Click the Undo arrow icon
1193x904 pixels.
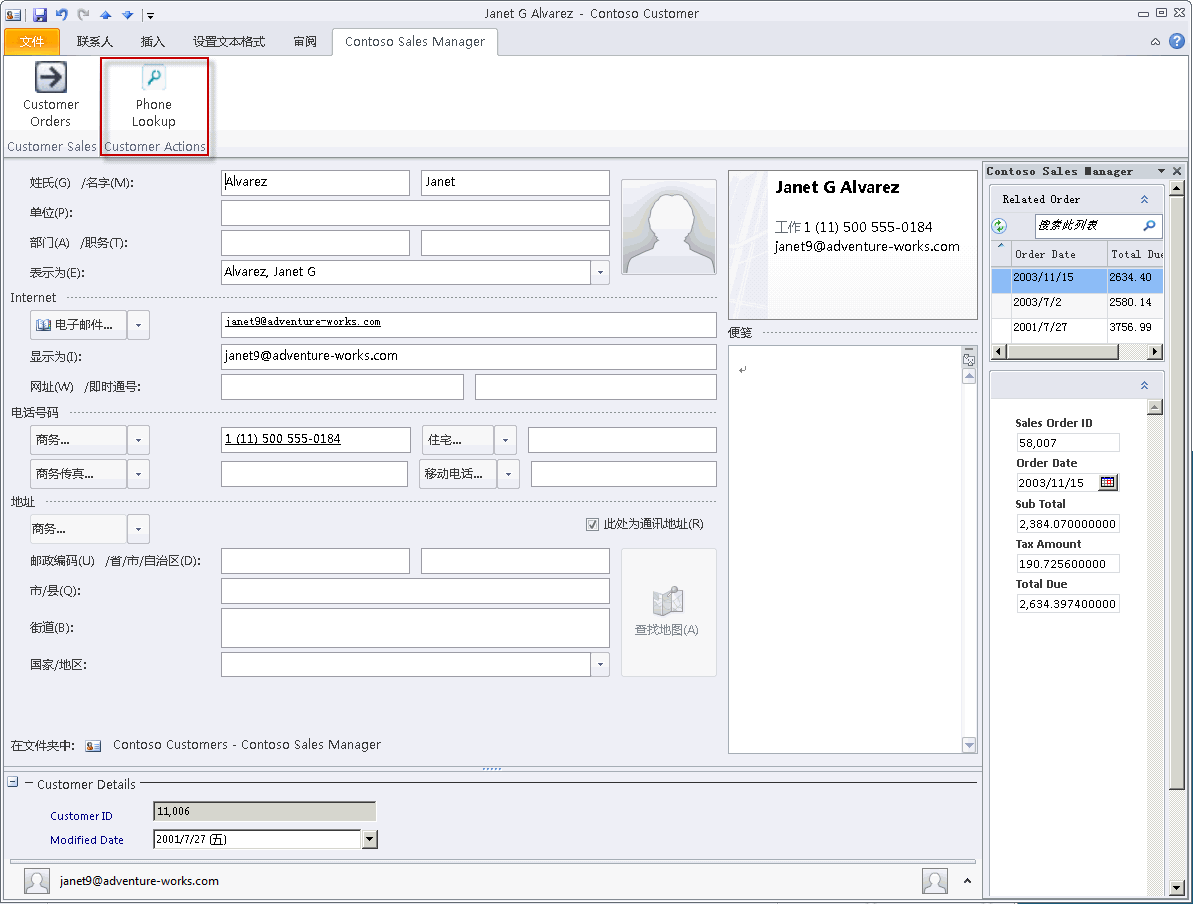(x=62, y=14)
